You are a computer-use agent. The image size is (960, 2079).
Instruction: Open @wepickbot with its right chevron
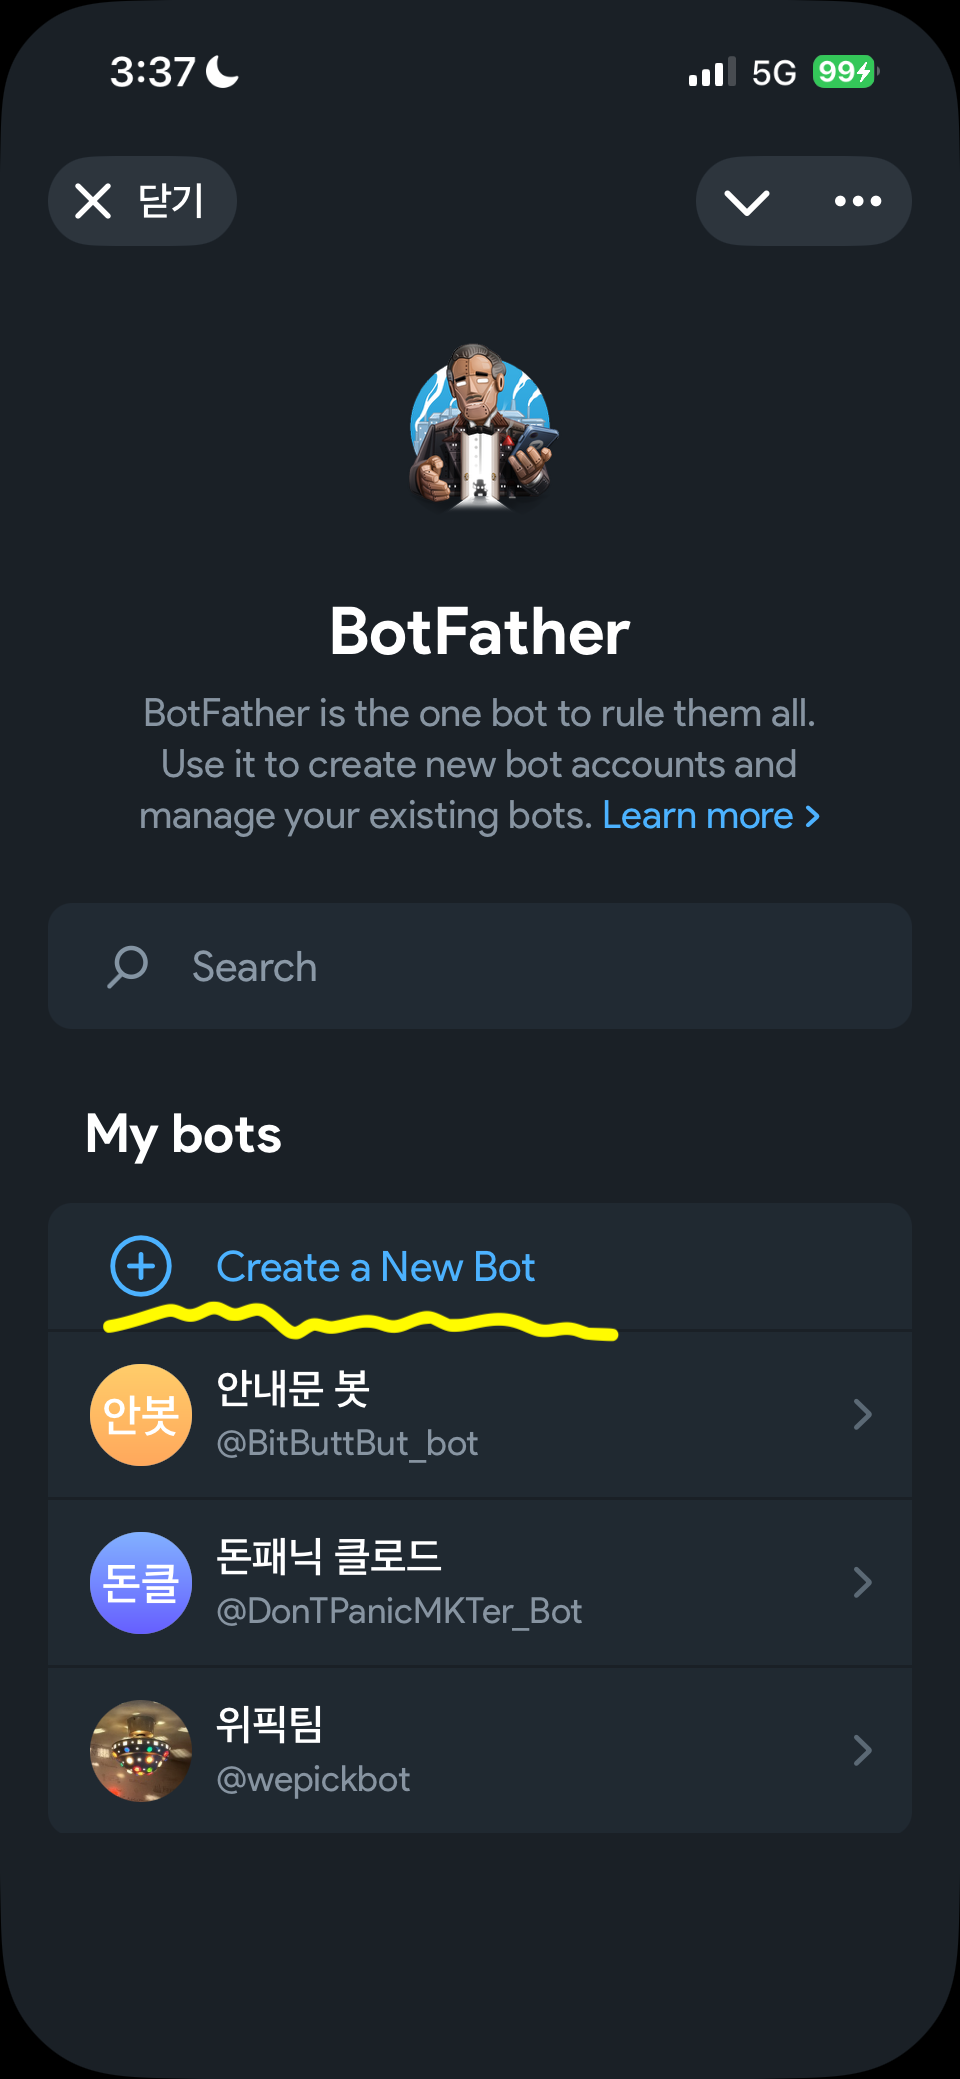pyautogui.click(x=862, y=1750)
